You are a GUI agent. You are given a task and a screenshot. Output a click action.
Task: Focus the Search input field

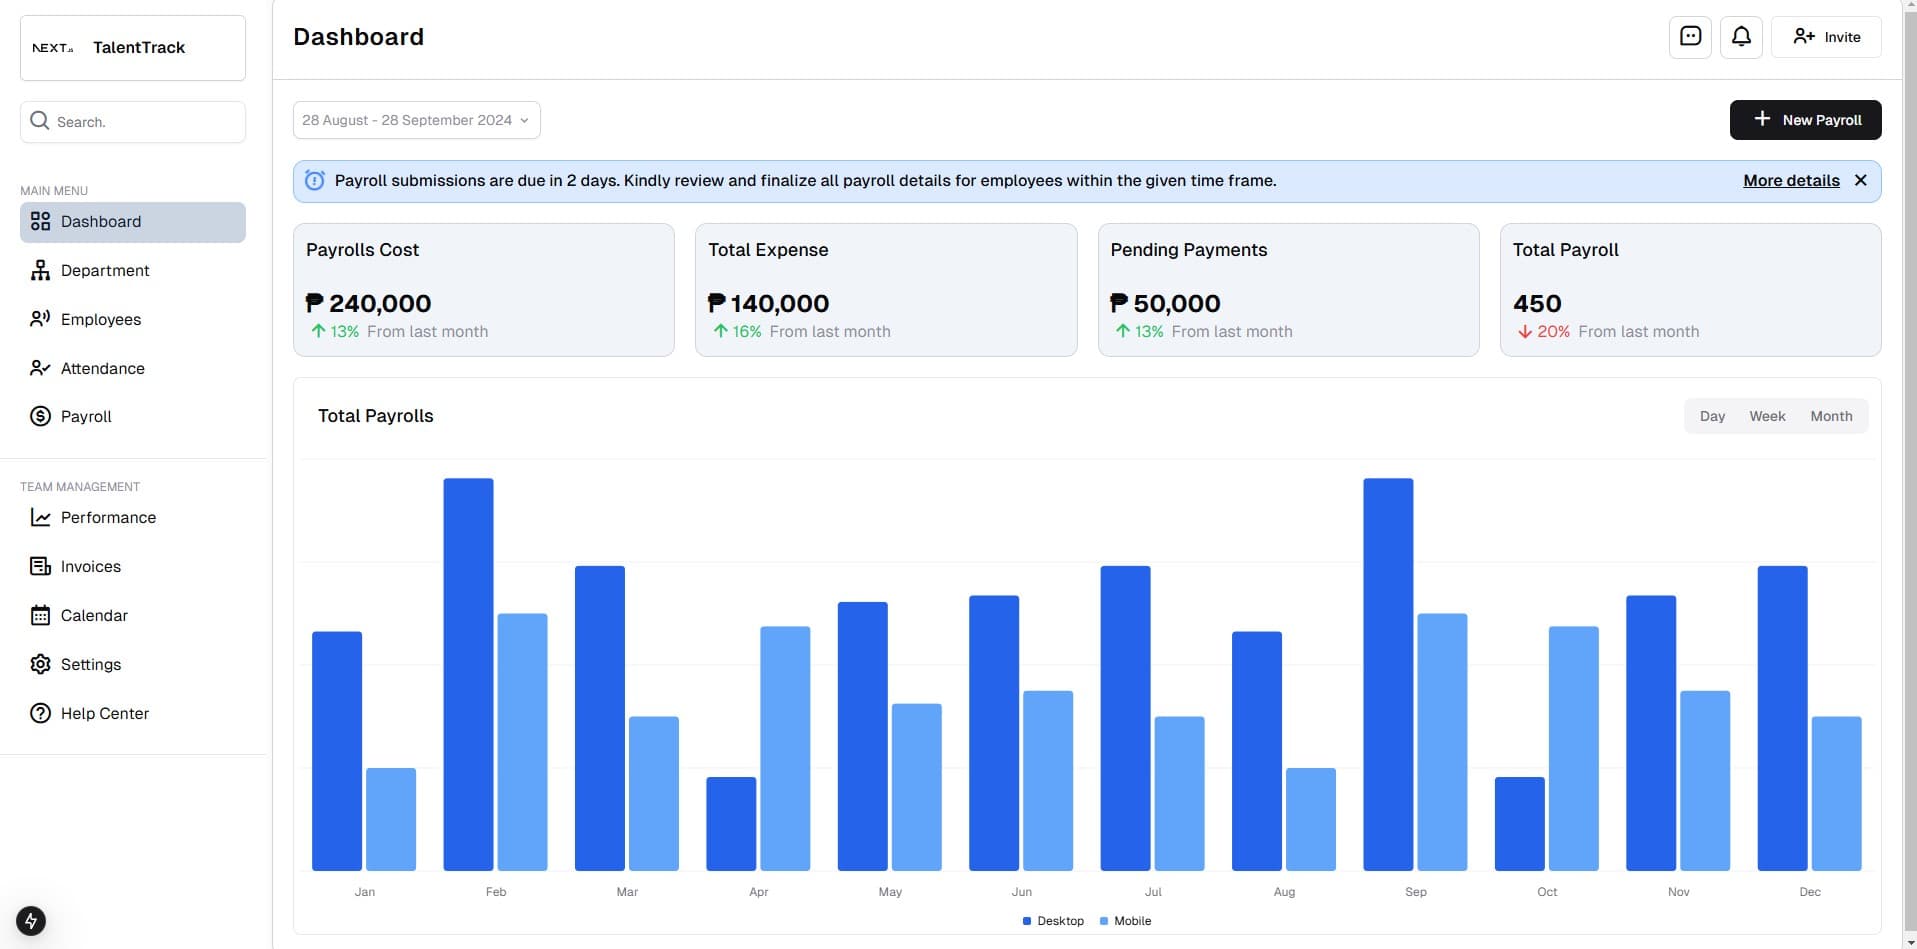tap(133, 122)
